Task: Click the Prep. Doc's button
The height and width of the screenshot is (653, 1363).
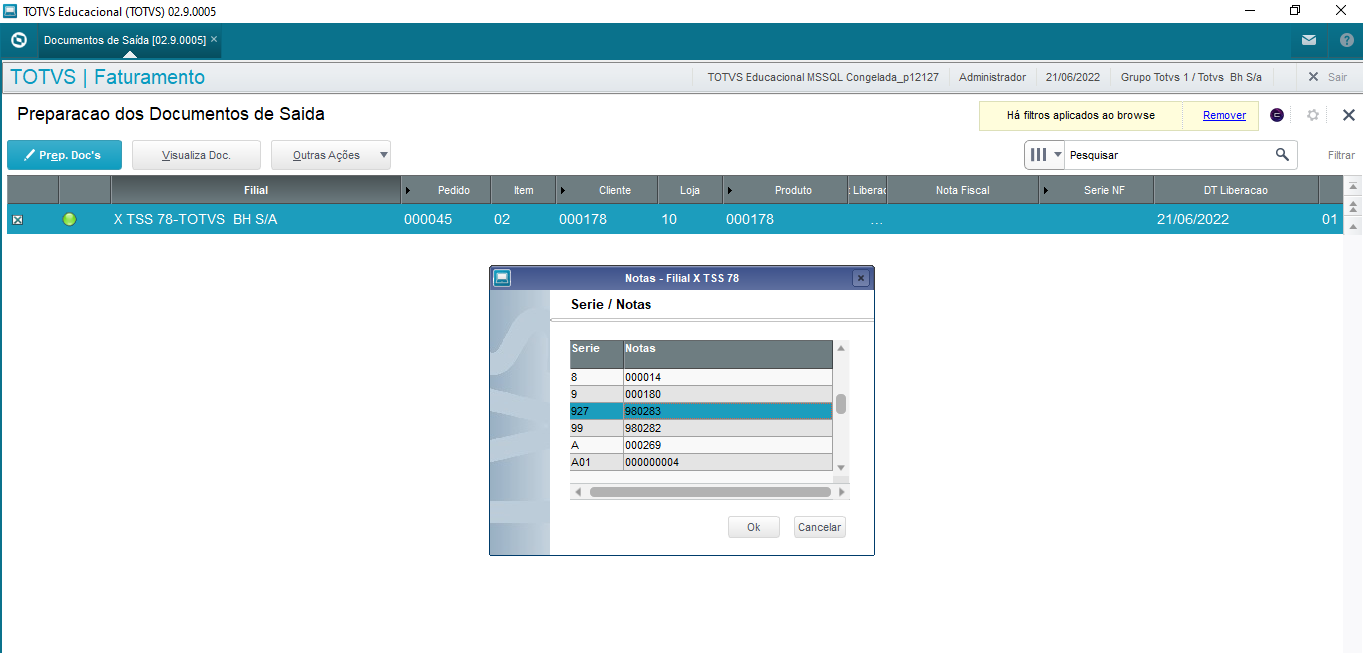Action: pos(64,155)
